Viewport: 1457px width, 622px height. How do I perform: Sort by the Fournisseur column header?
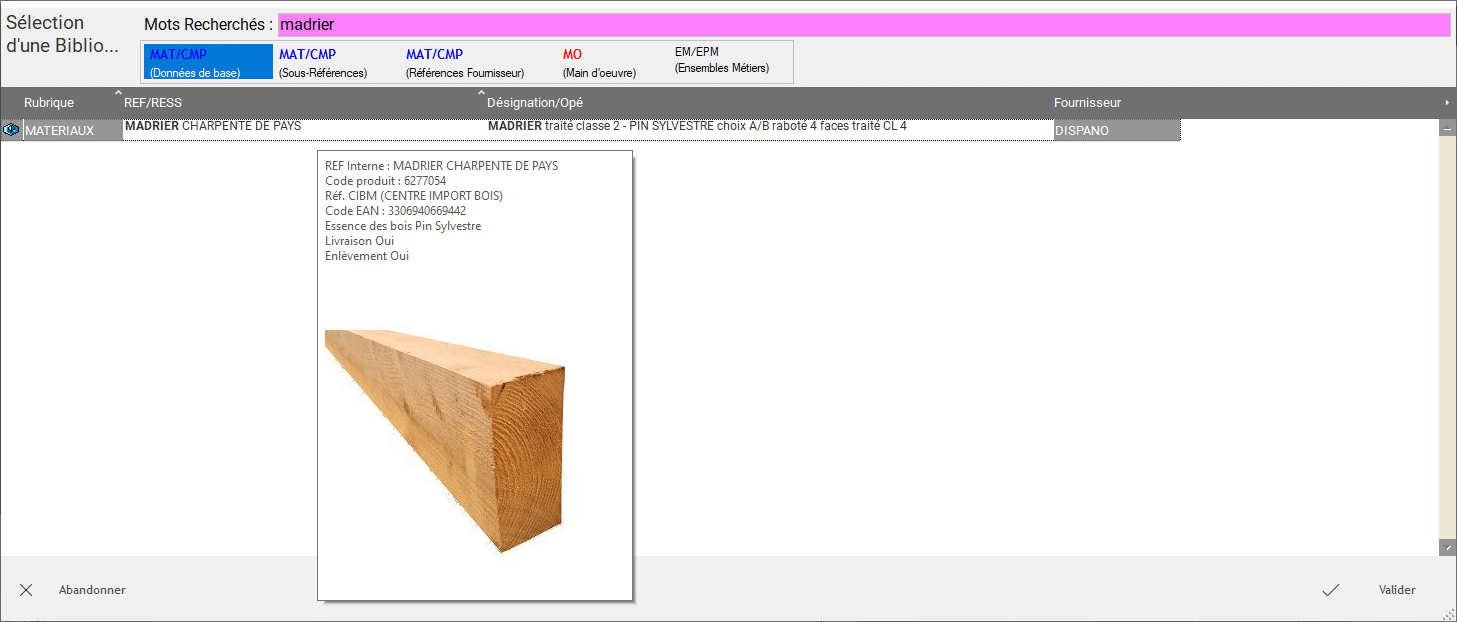pos(1087,103)
